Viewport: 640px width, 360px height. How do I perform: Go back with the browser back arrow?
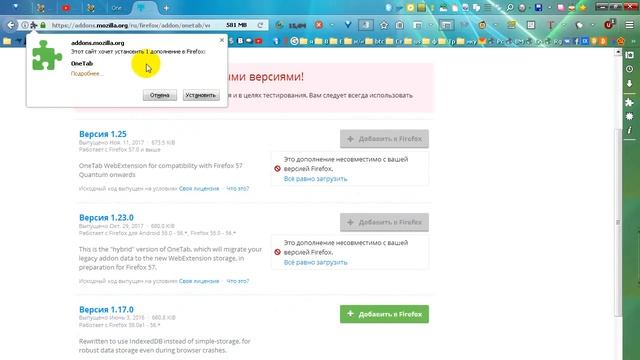pyautogui.click(x=11, y=25)
